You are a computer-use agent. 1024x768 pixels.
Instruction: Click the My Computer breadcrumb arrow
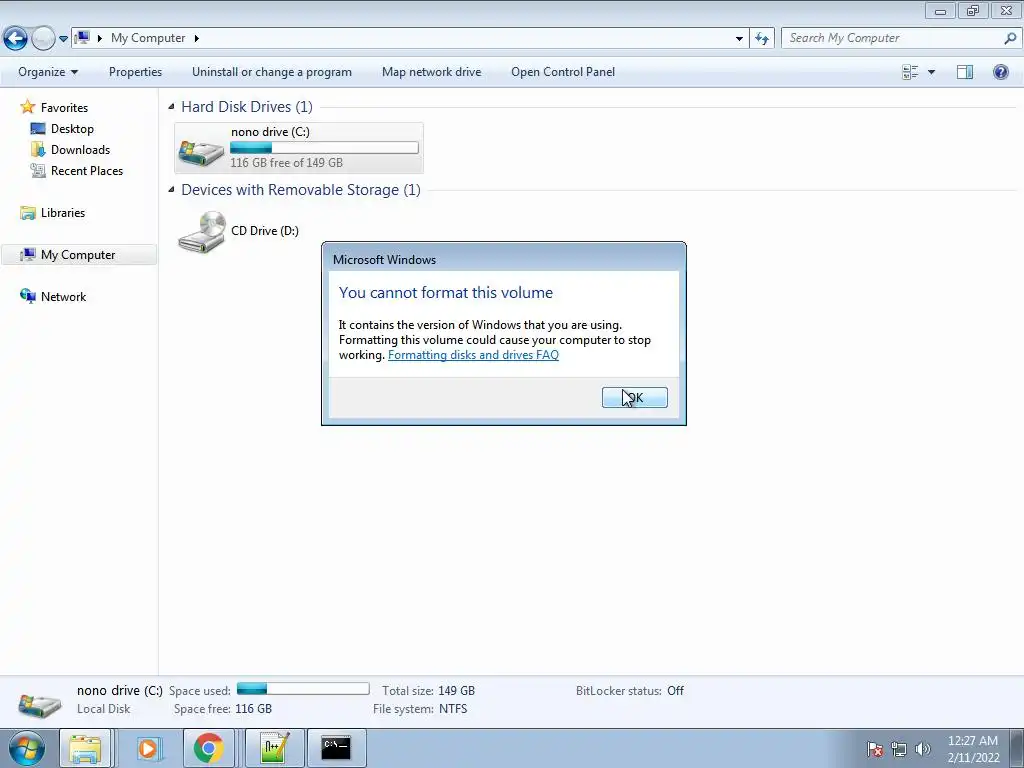pyautogui.click(x=196, y=39)
